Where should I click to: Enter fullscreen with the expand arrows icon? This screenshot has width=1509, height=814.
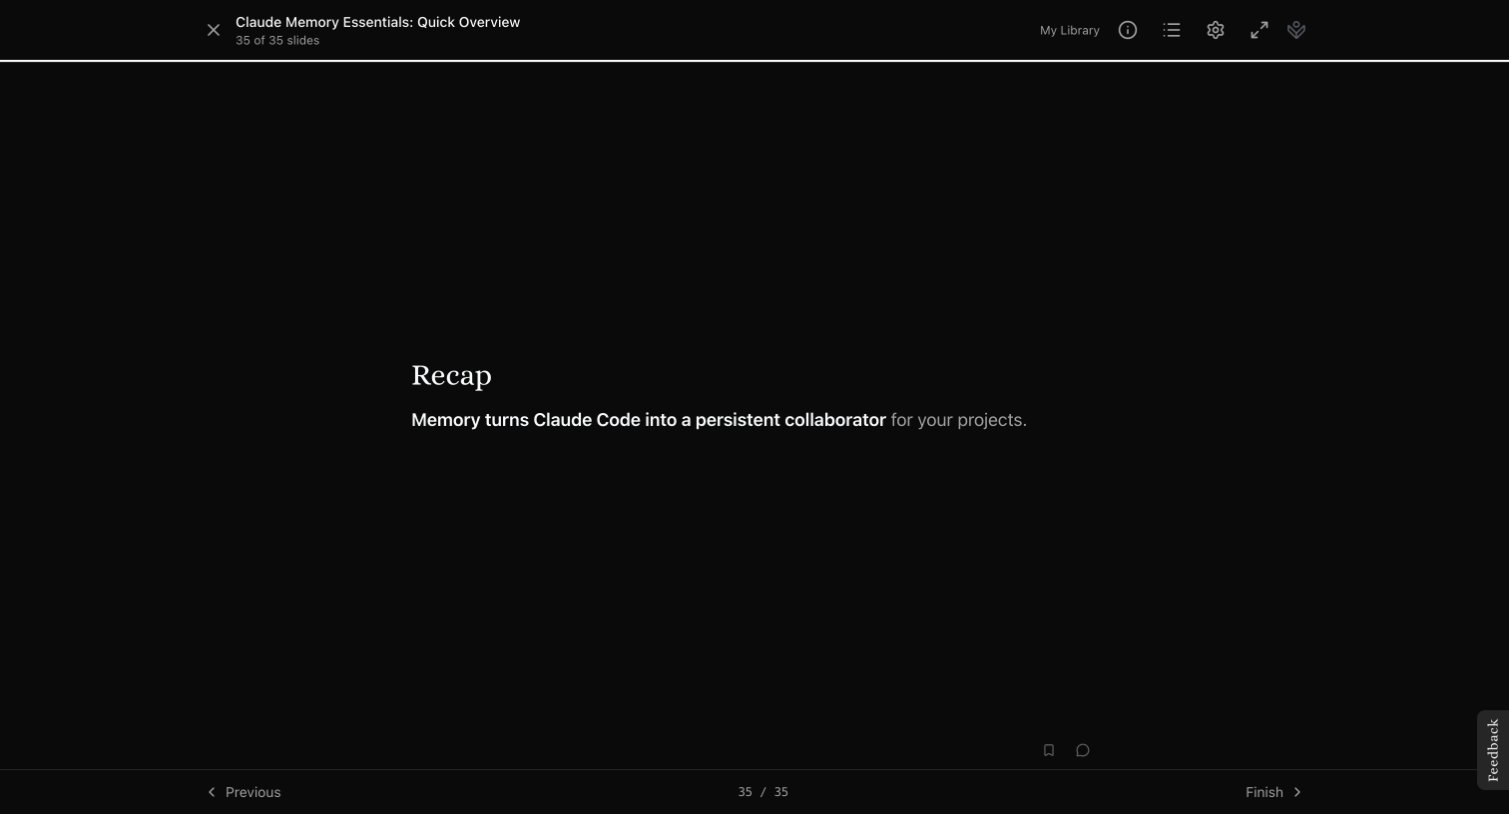click(x=1259, y=30)
